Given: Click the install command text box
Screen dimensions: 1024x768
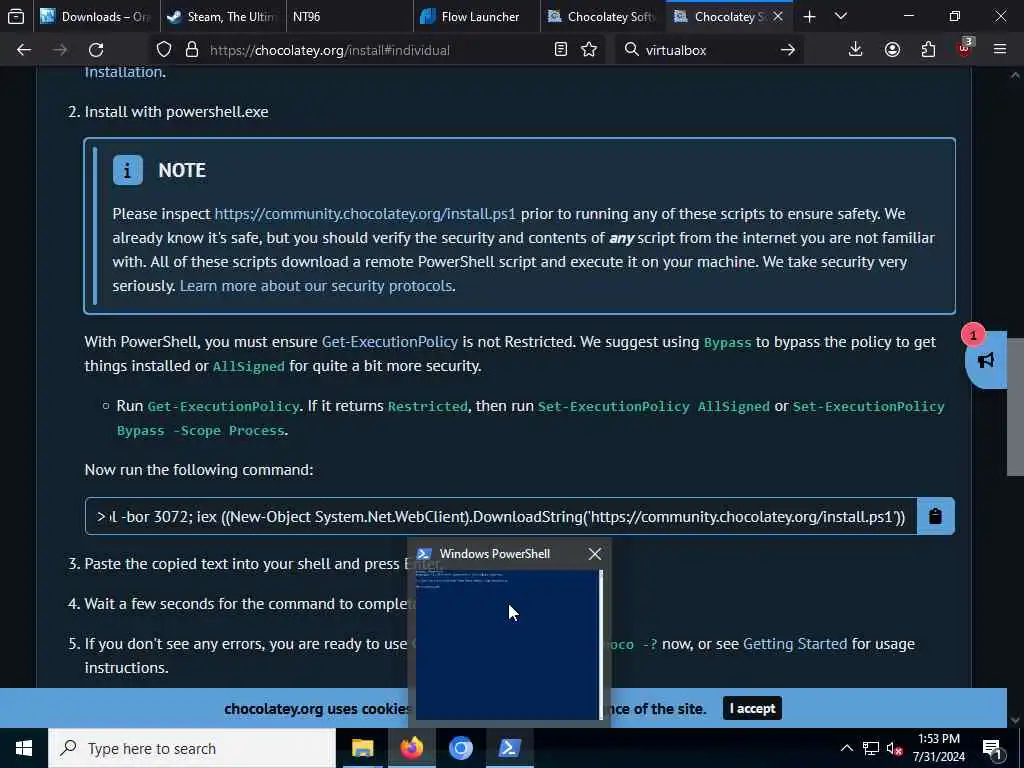Looking at the screenshot, I should tap(501, 516).
